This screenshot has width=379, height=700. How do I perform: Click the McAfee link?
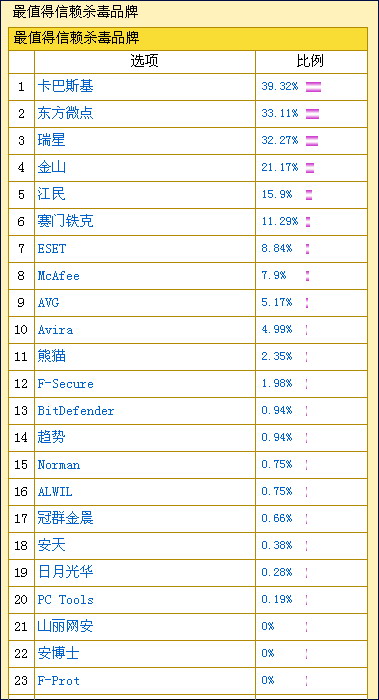[x=58, y=276]
